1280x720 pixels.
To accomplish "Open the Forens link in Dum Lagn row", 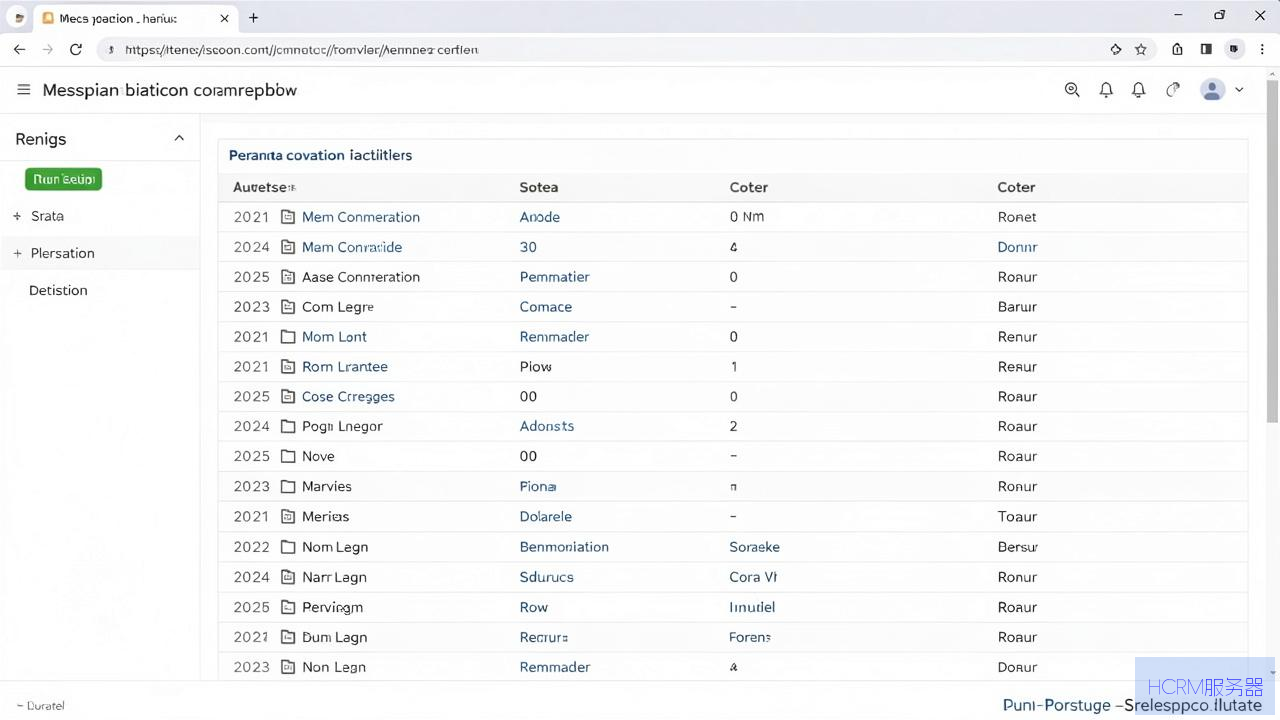I will pyautogui.click(x=750, y=637).
